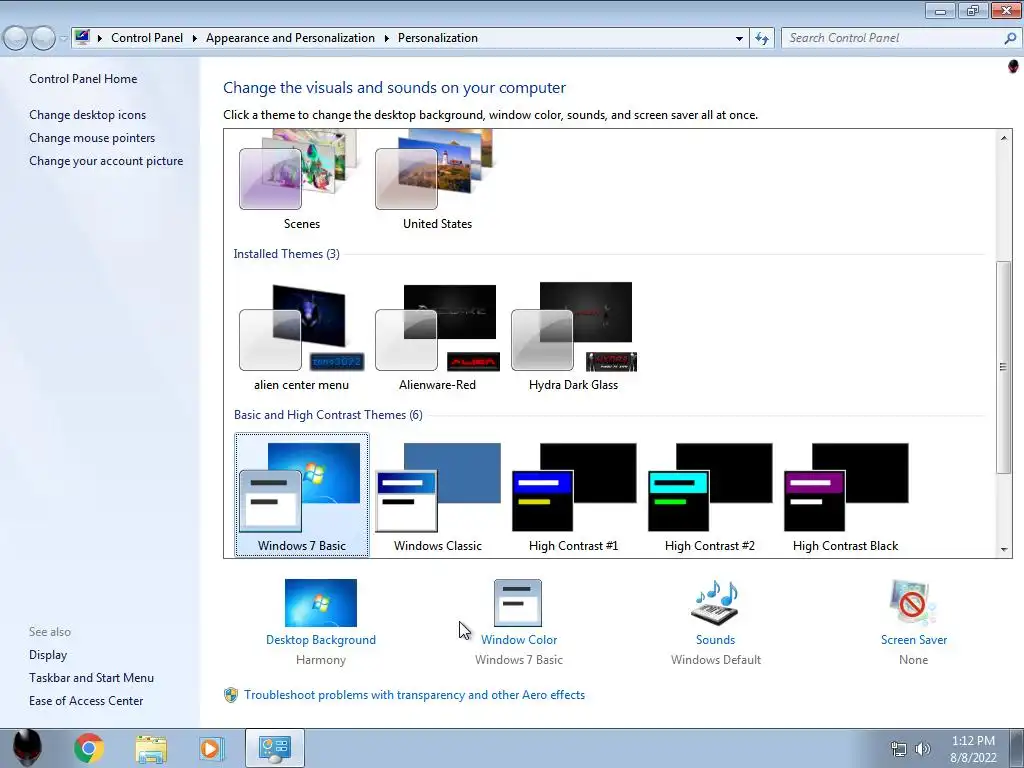
Task: Expand the arrow after Control Panel breadcrumb
Action: (195, 38)
